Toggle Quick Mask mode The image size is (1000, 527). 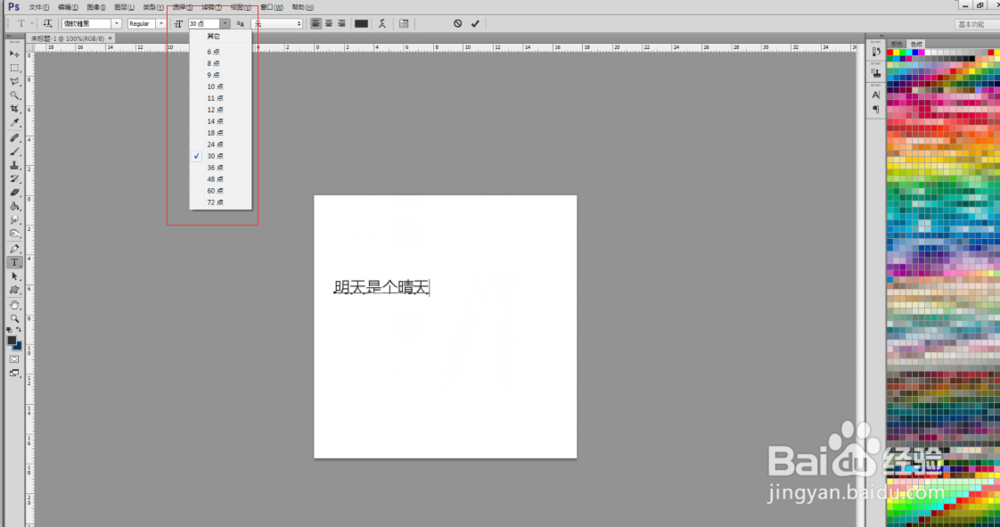coord(15,360)
